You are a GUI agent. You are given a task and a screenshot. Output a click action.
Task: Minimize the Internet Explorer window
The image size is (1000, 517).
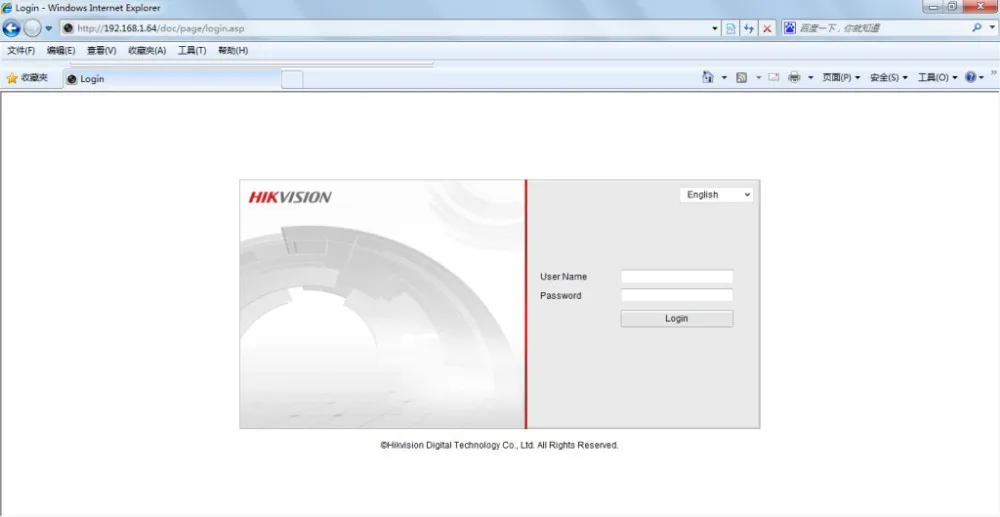[x=934, y=6]
